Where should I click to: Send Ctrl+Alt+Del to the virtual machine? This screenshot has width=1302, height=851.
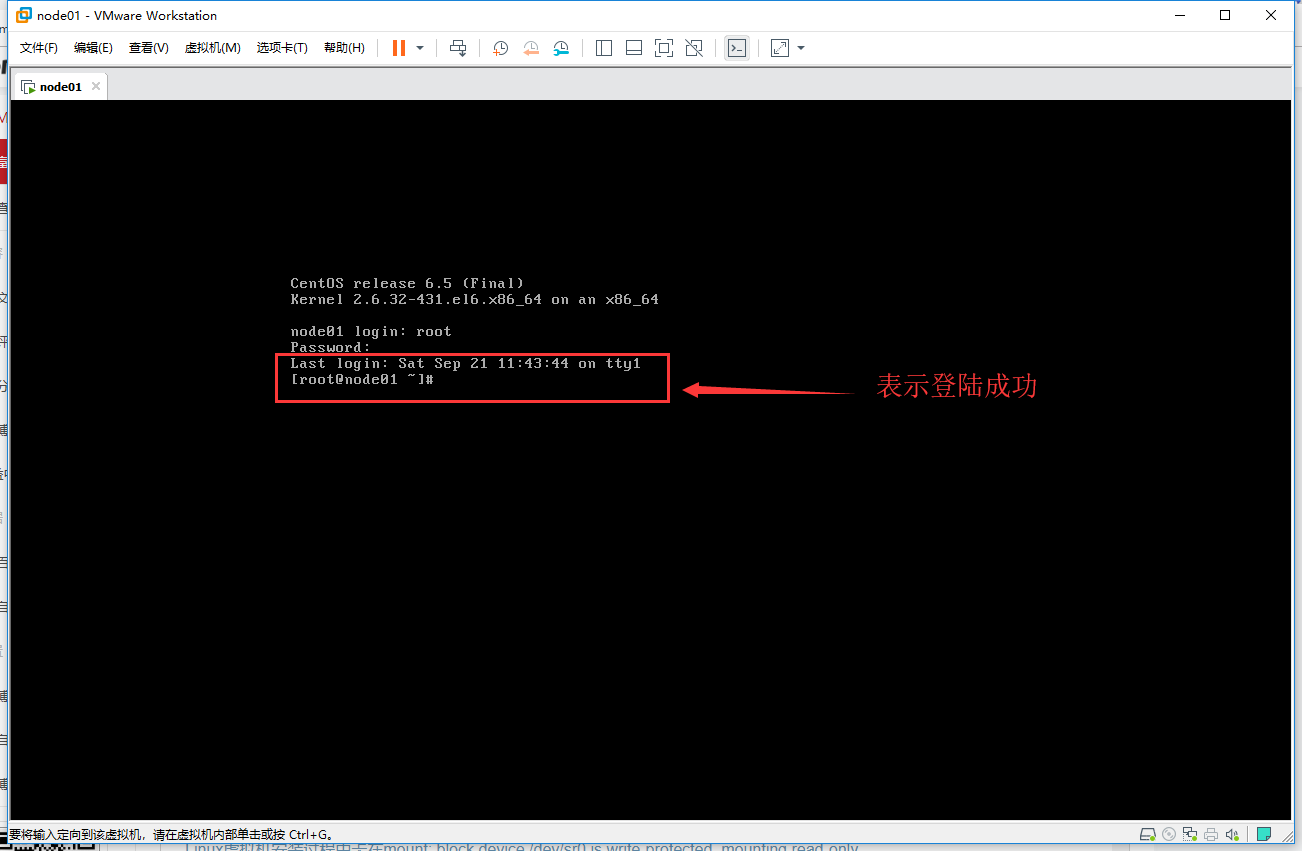pyautogui.click(x=458, y=48)
